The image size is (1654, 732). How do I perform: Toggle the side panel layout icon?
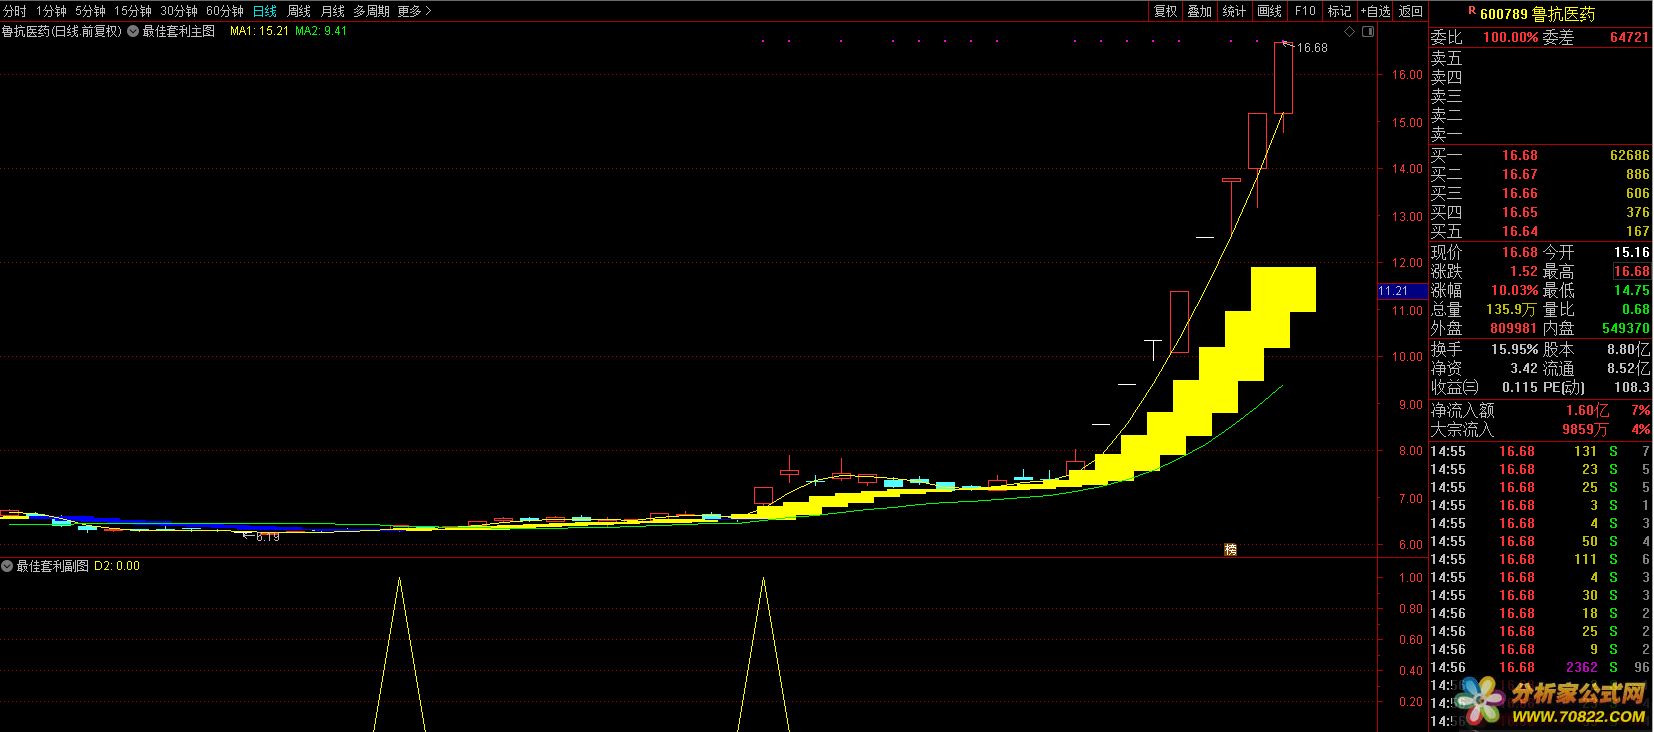[1368, 32]
